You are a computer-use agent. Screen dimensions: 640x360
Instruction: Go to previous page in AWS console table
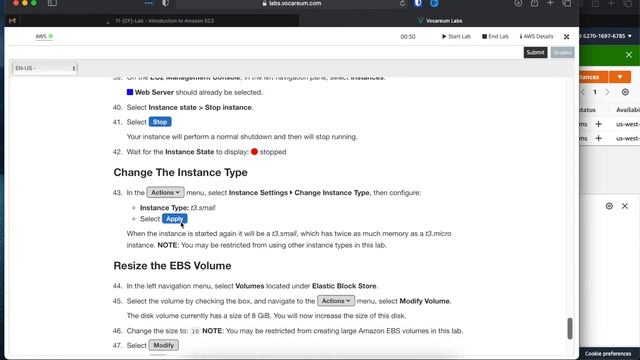(x=583, y=92)
